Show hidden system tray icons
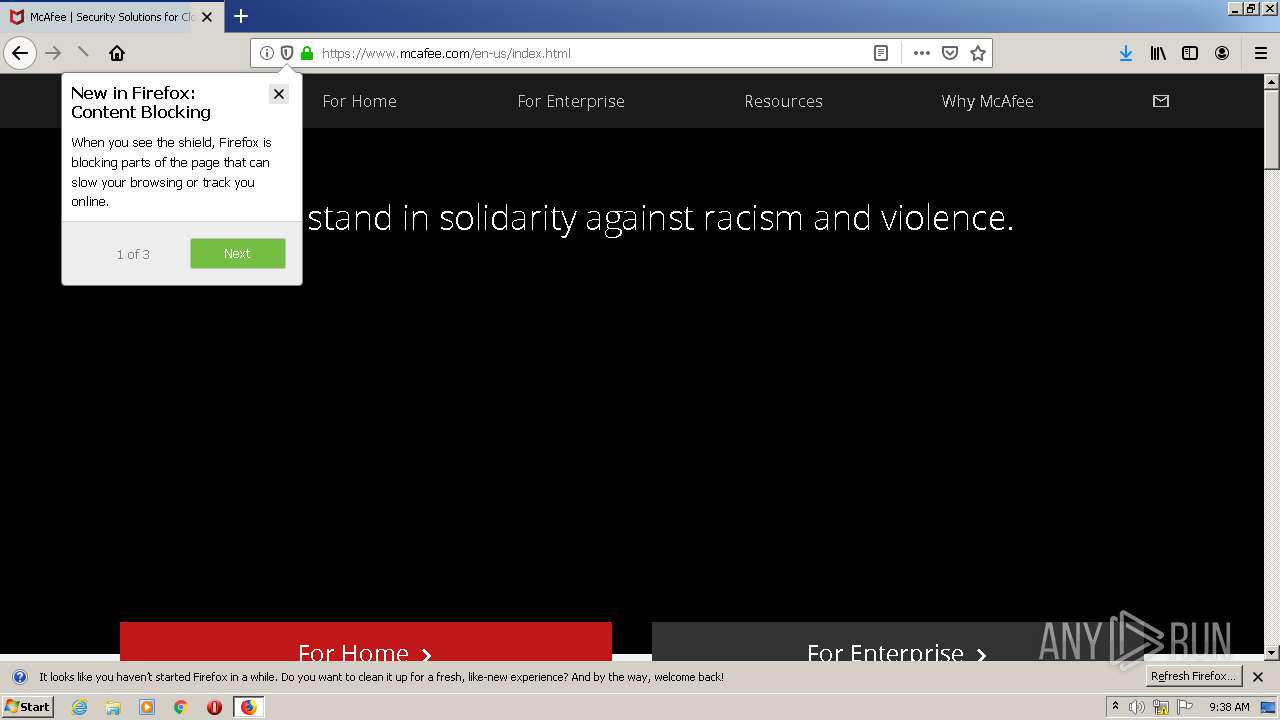1280x720 pixels. point(1115,706)
